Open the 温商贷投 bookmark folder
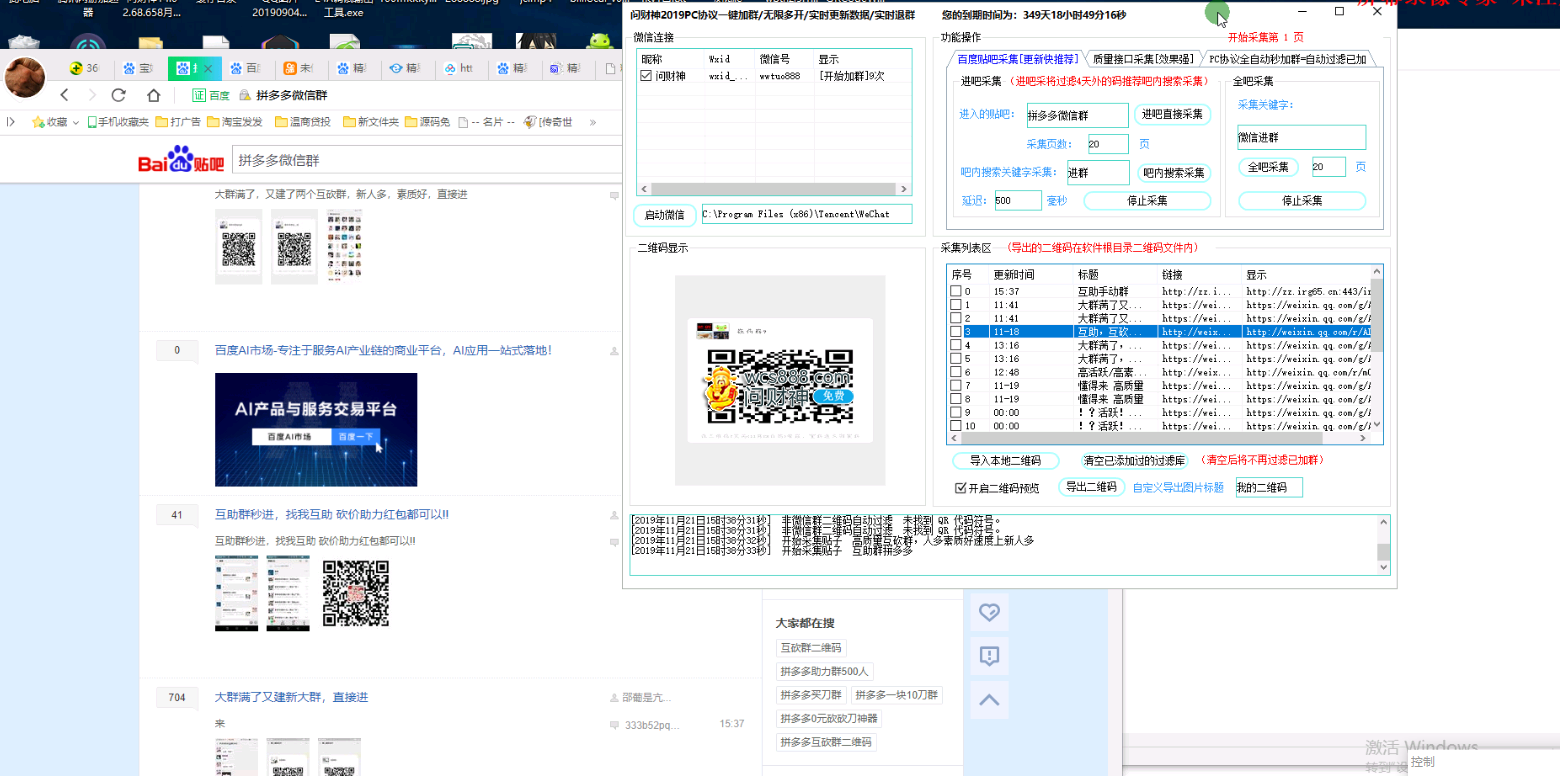The width and height of the screenshot is (1560, 776). click(301, 122)
